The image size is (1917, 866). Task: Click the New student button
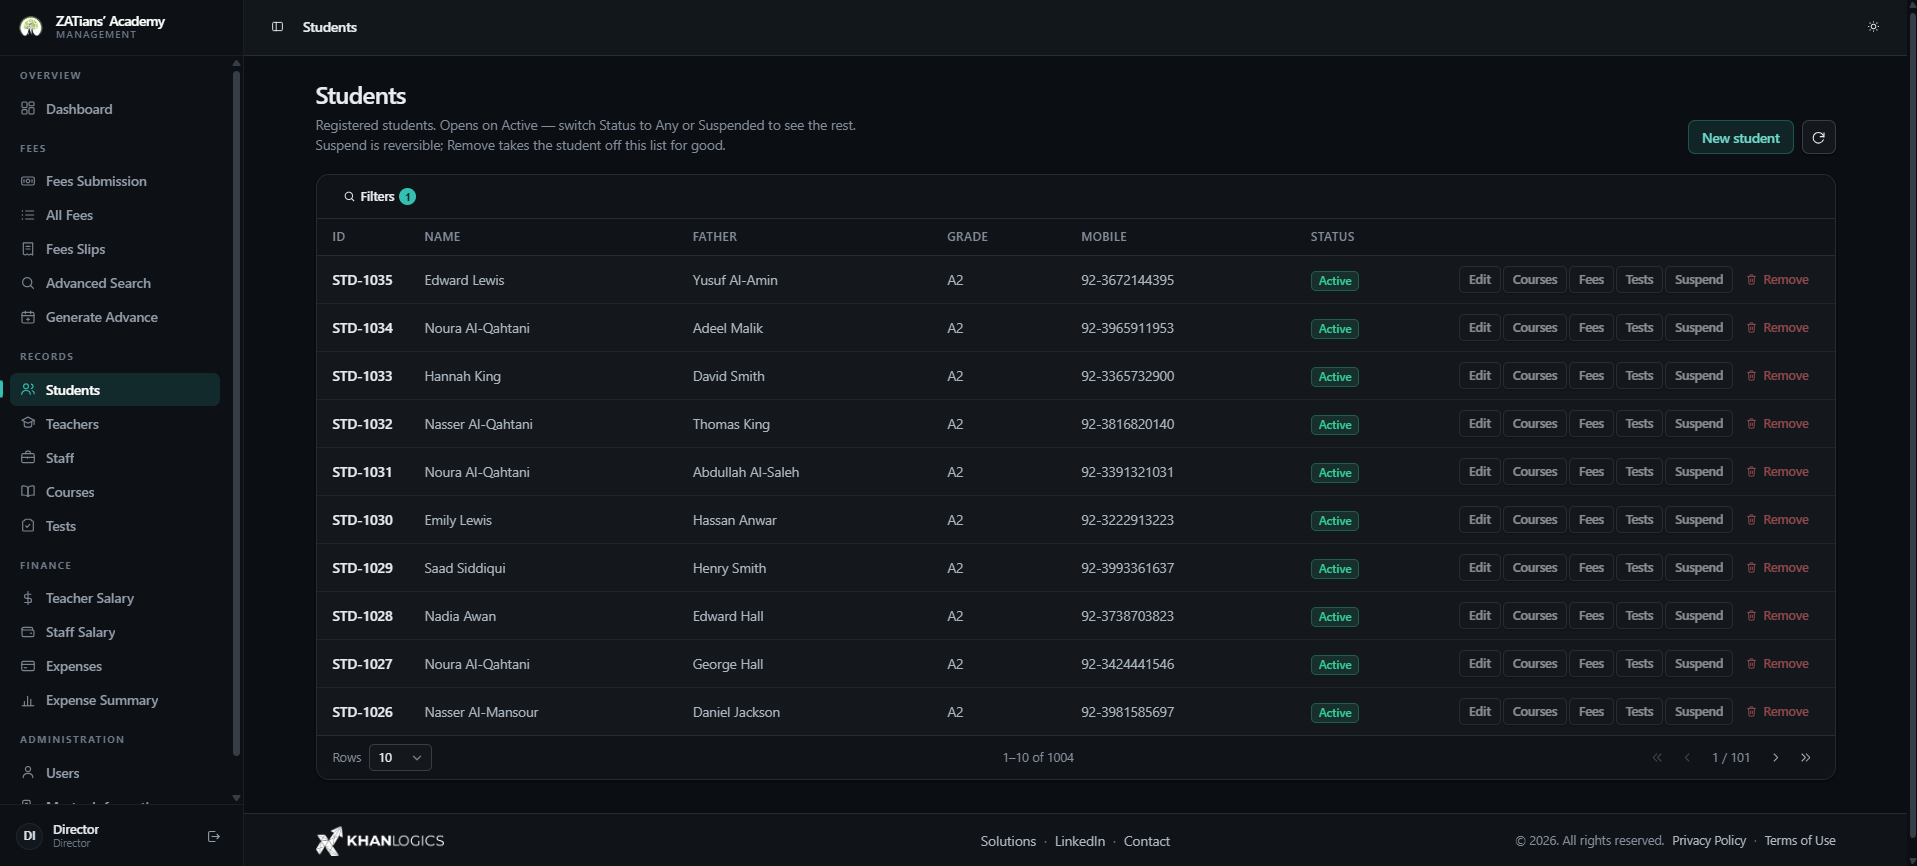click(1740, 138)
